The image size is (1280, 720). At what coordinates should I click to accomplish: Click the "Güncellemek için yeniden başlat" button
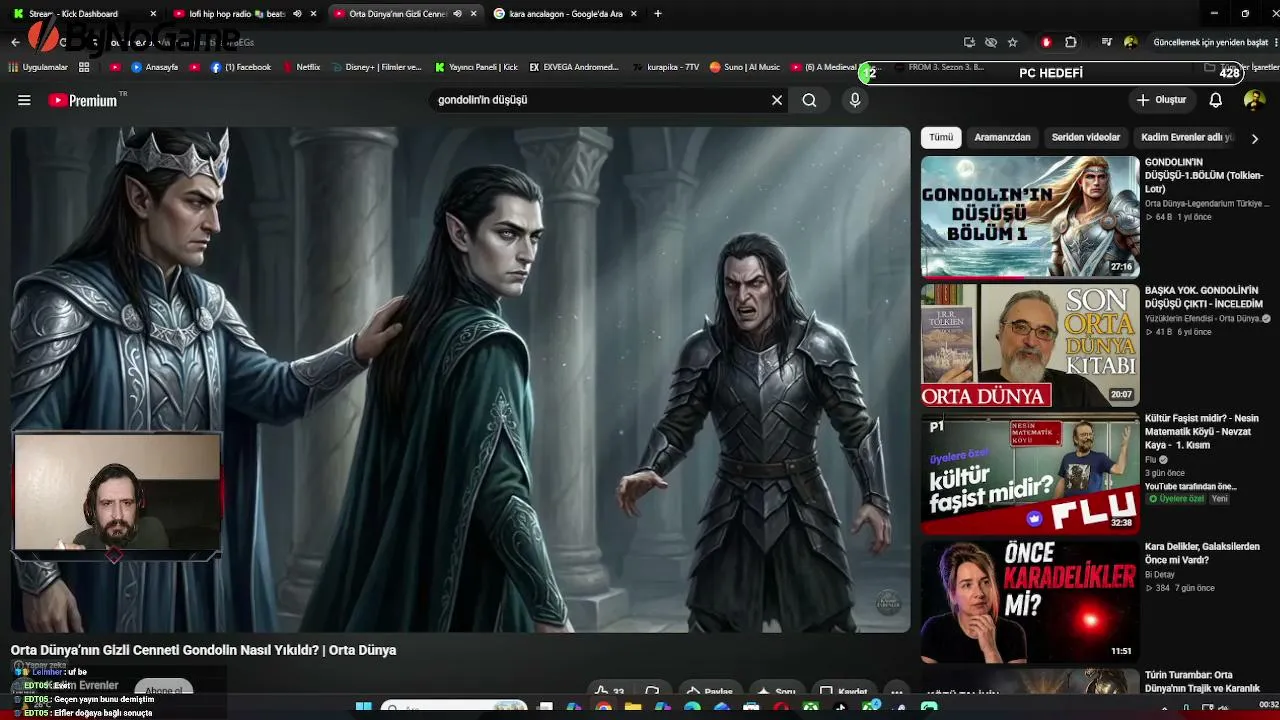1210,42
